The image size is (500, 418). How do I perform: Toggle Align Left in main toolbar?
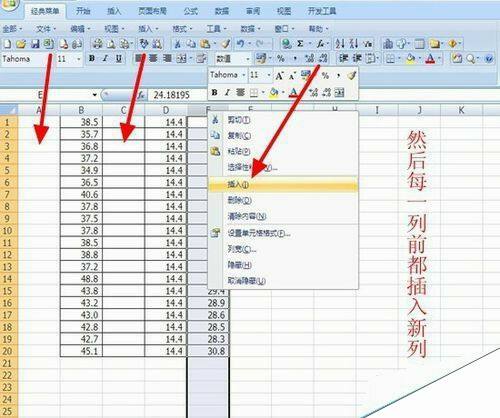pyautogui.click(x=139, y=59)
